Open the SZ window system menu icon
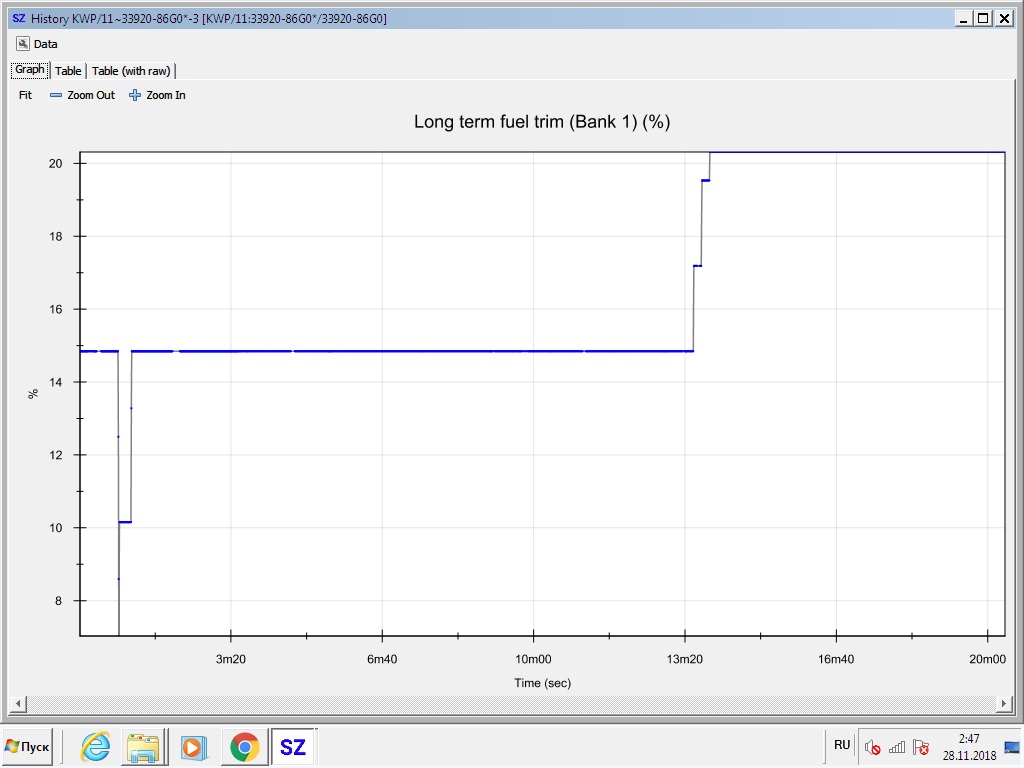 click(18, 18)
